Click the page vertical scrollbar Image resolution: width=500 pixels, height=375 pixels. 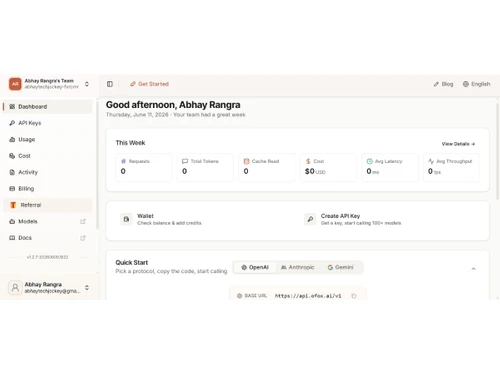coord(498,151)
